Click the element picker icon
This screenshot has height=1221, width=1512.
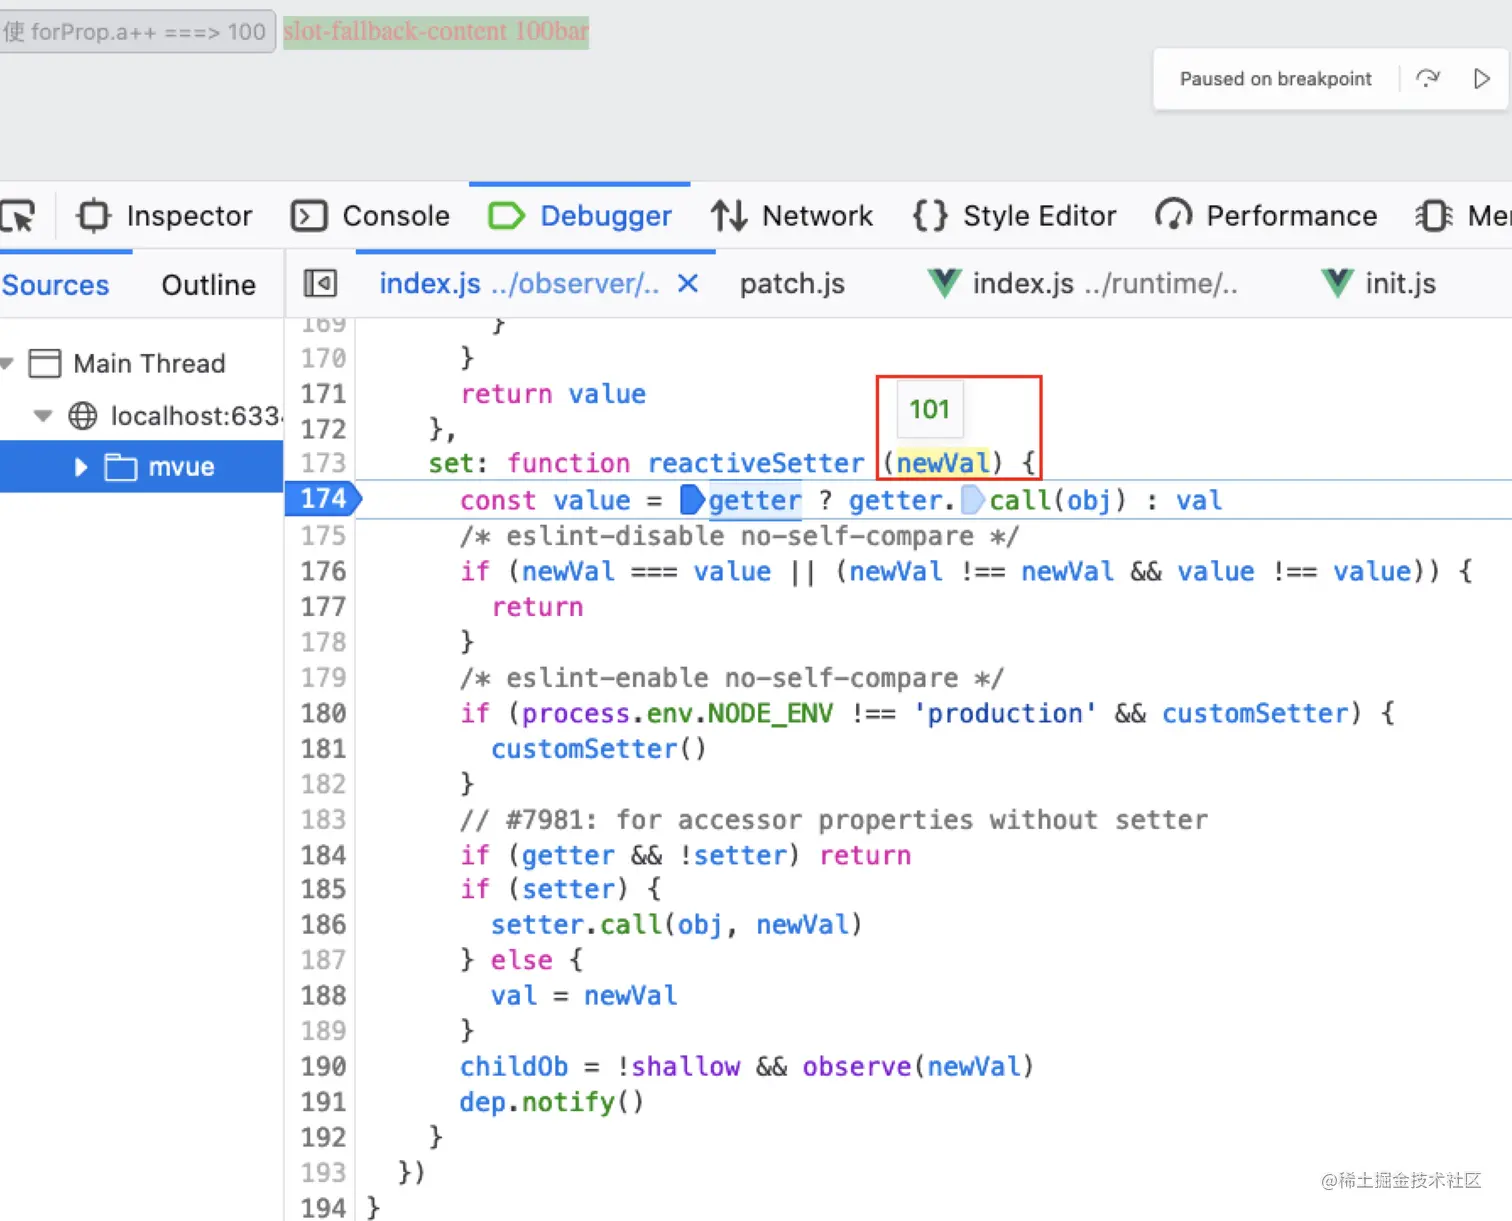click(18, 216)
